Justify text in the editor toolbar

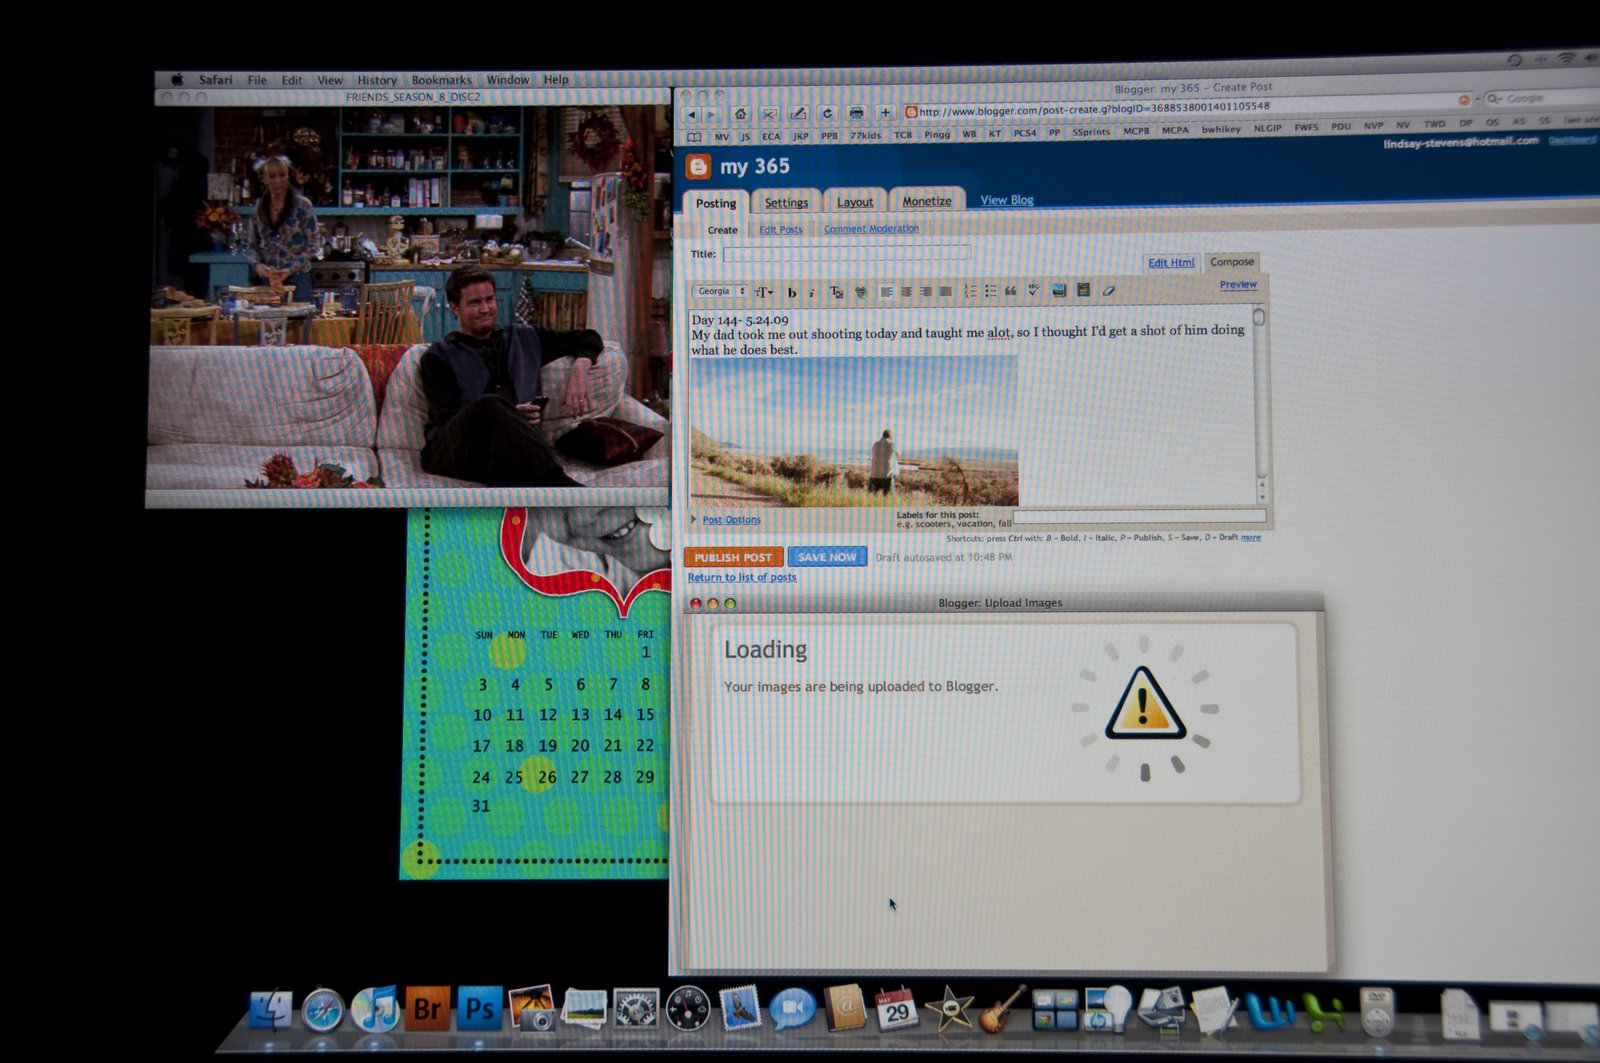point(945,291)
